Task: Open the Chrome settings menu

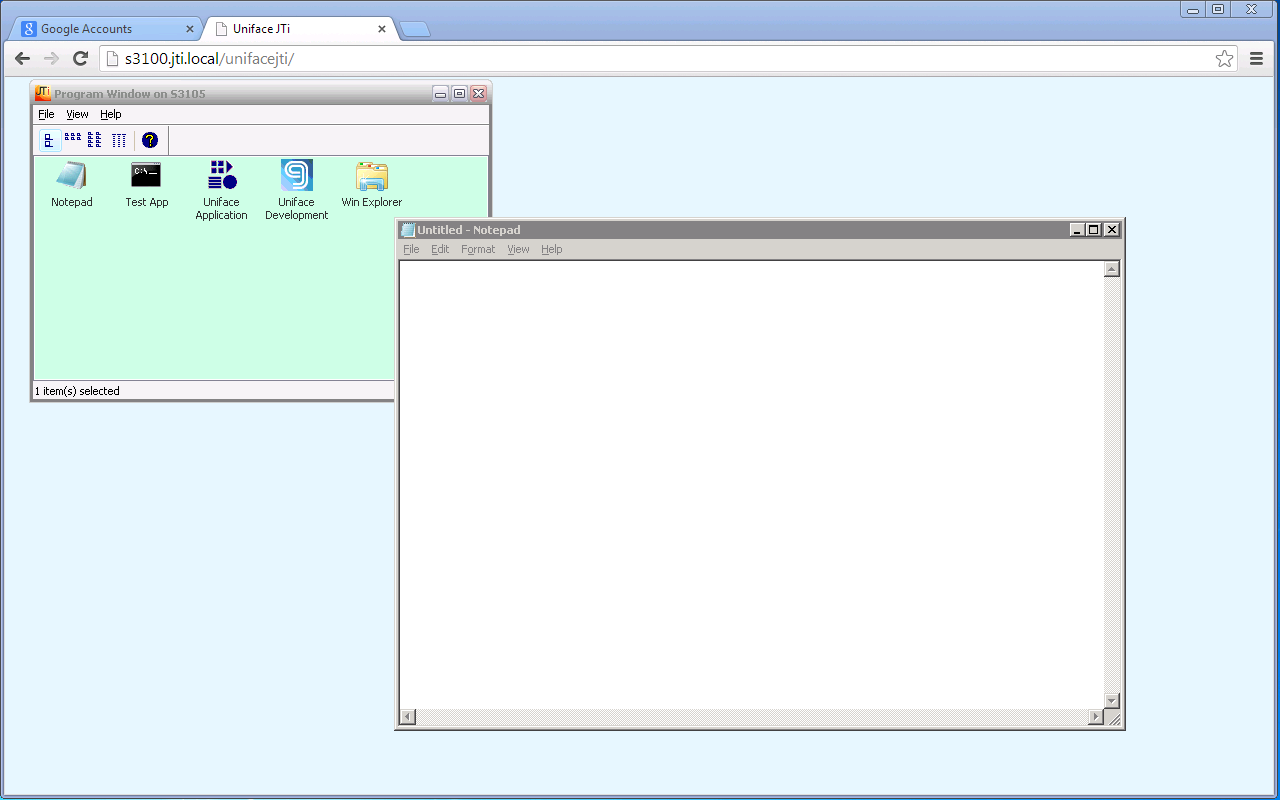Action: point(1257,58)
